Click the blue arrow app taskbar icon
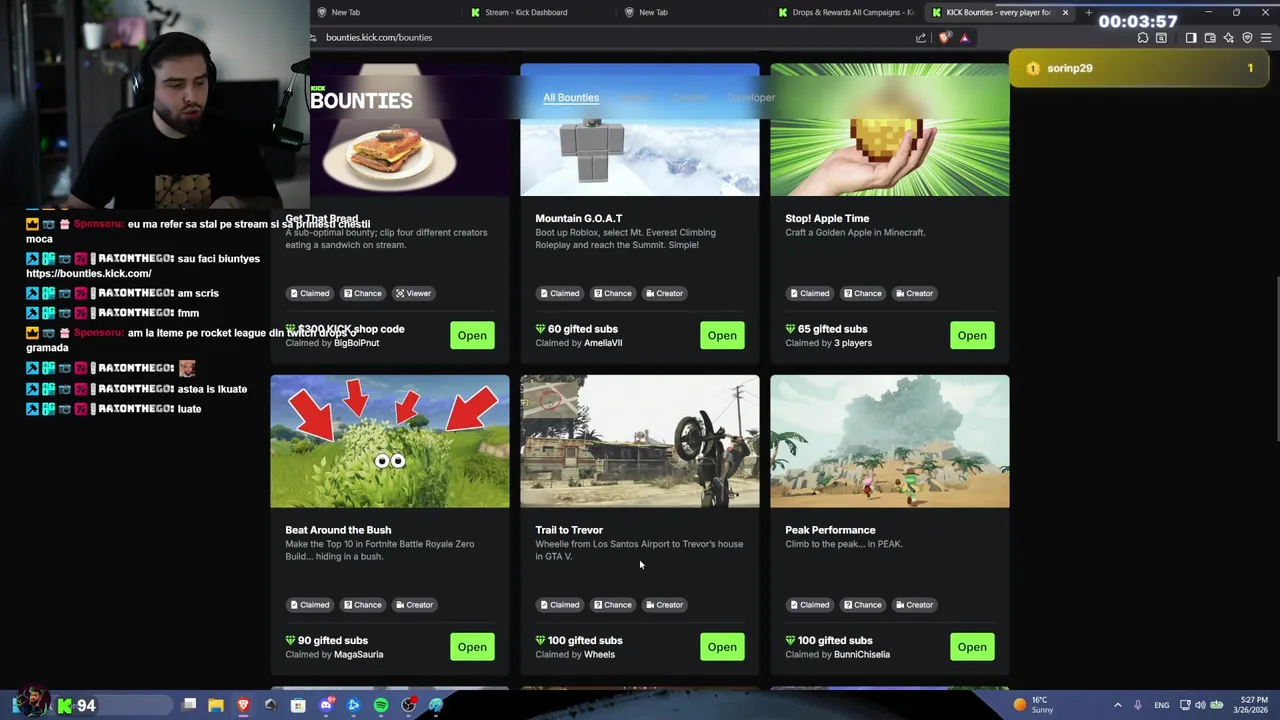1280x720 pixels. (x=353, y=705)
